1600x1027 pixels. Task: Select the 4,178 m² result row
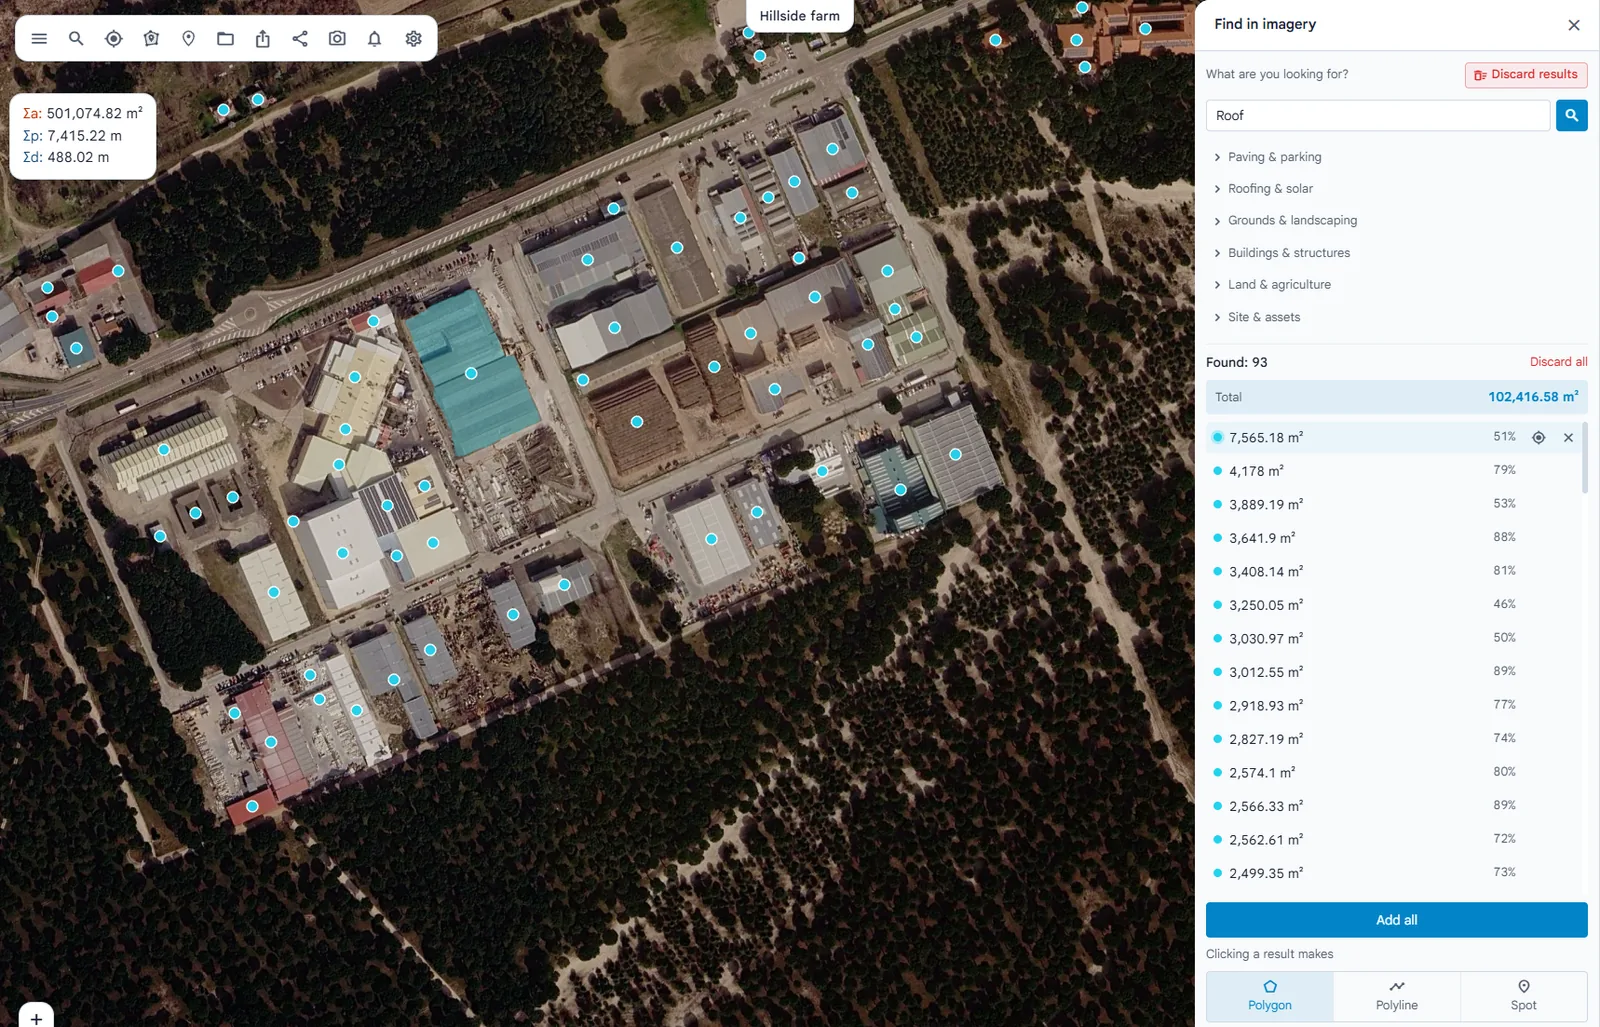[x=1393, y=471]
